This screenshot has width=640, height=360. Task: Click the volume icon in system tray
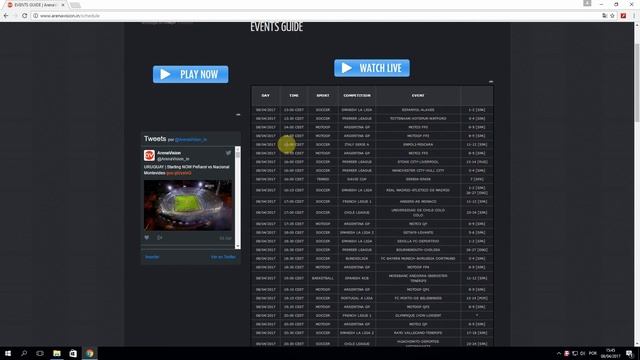coord(583,353)
